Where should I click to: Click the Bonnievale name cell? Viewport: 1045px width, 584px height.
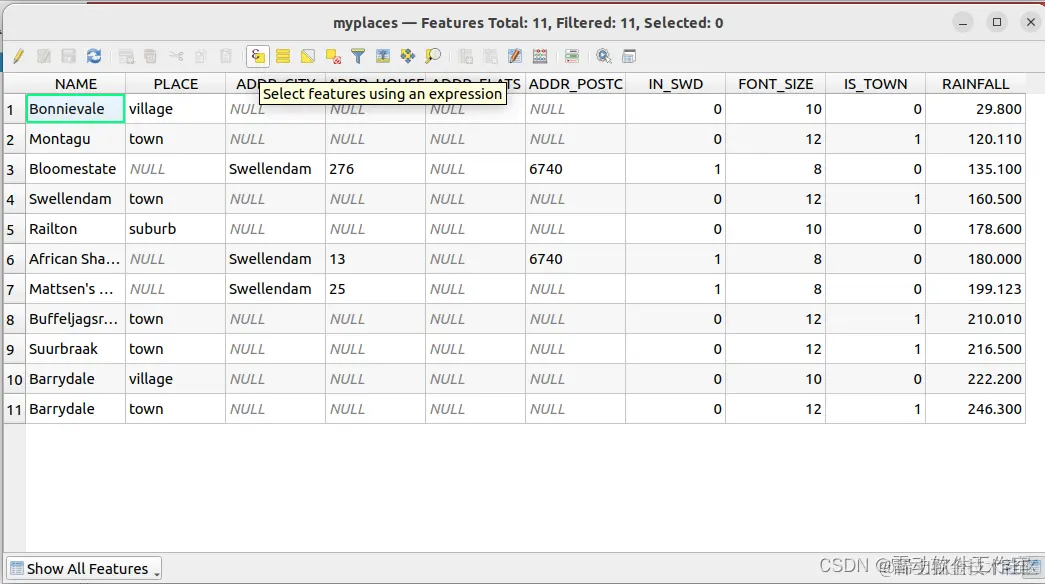75,109
